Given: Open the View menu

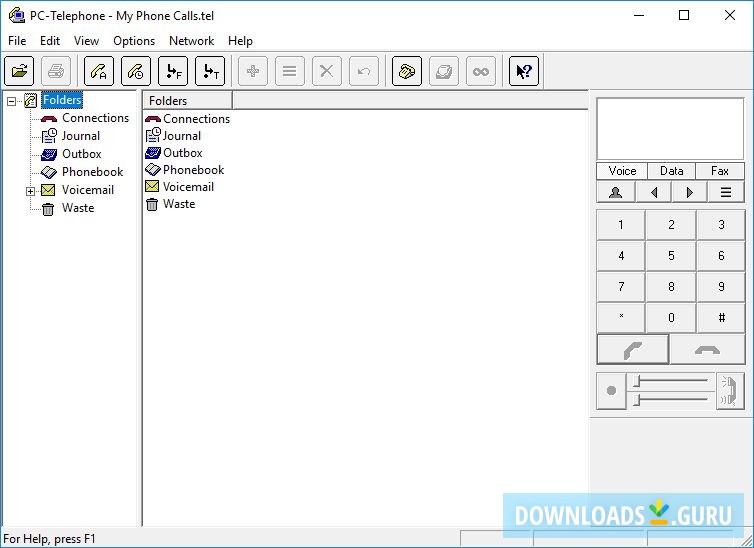Looking at the screenshot, I should [87, 41].
